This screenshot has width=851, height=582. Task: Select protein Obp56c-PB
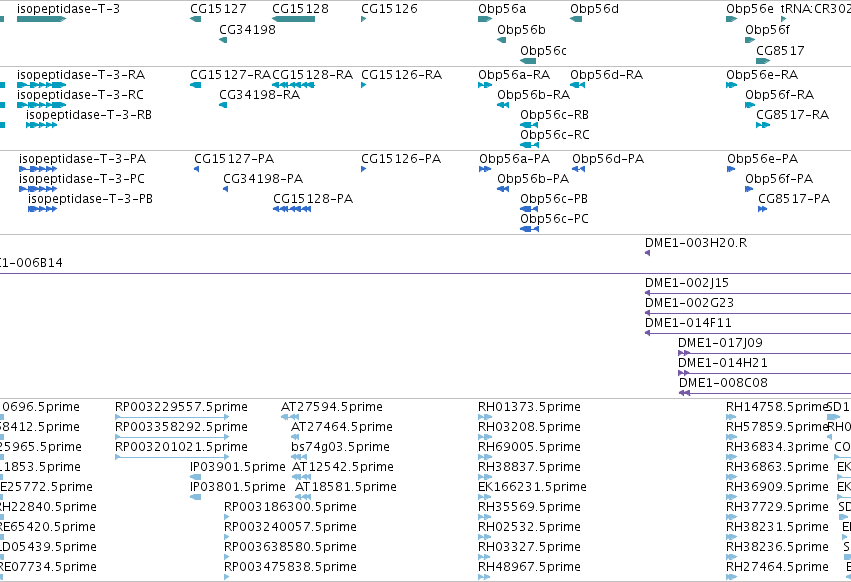(x=554, y=199)
